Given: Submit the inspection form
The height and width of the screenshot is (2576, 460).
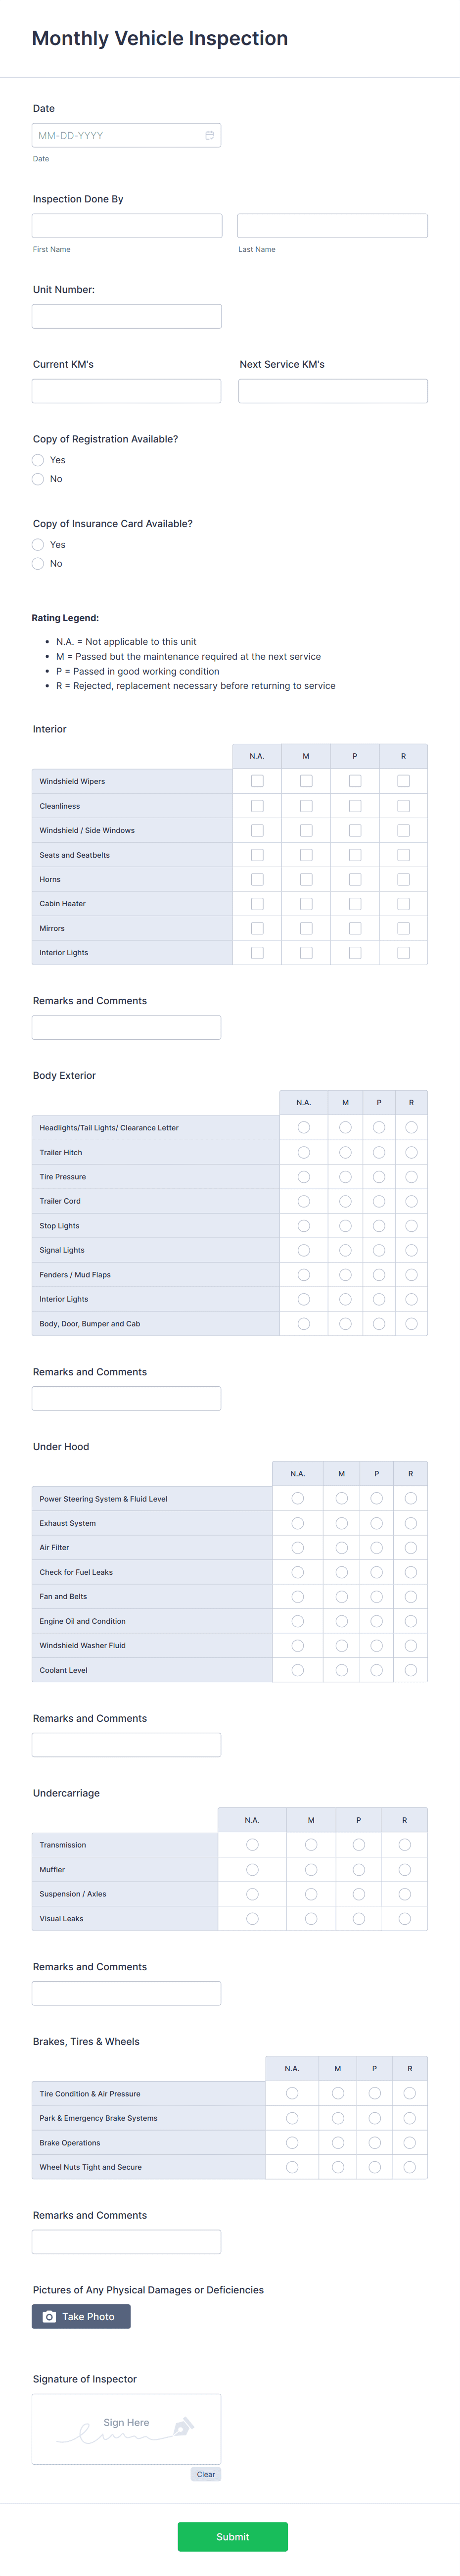Looking at the screenshot, I should click(x=232, y=2537).
